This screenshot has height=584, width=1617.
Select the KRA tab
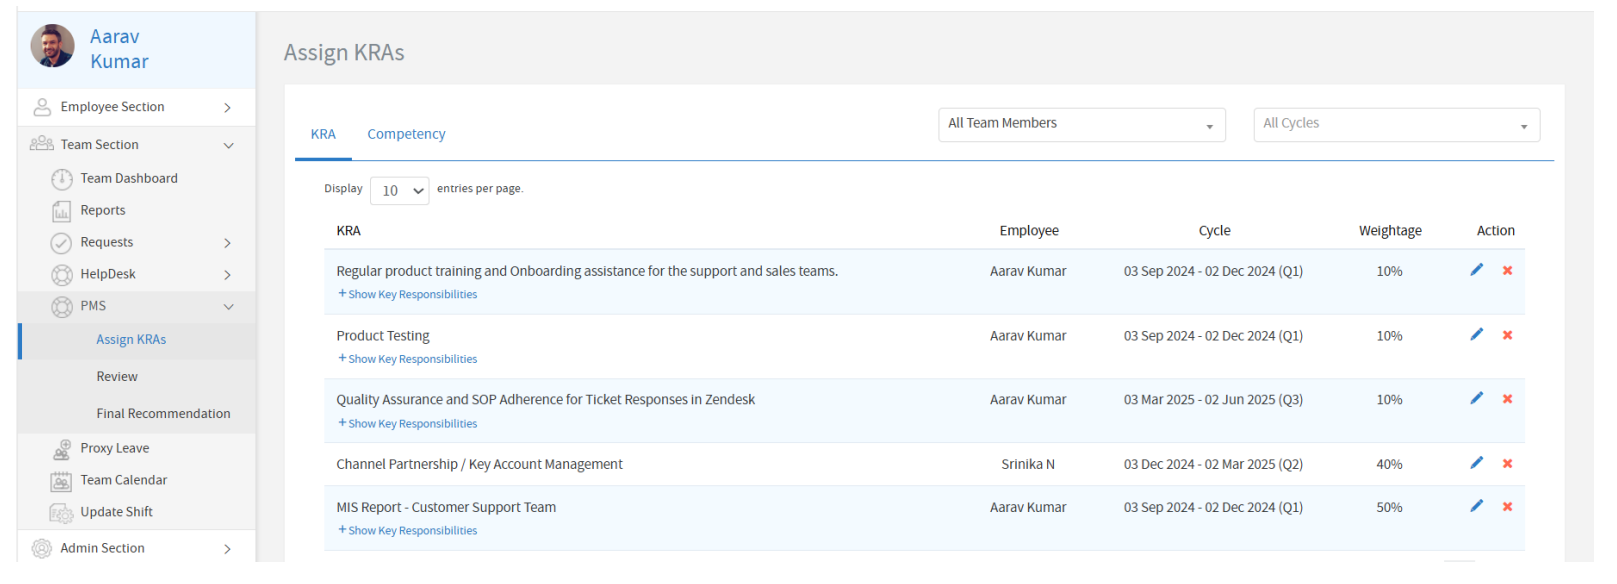323,134
